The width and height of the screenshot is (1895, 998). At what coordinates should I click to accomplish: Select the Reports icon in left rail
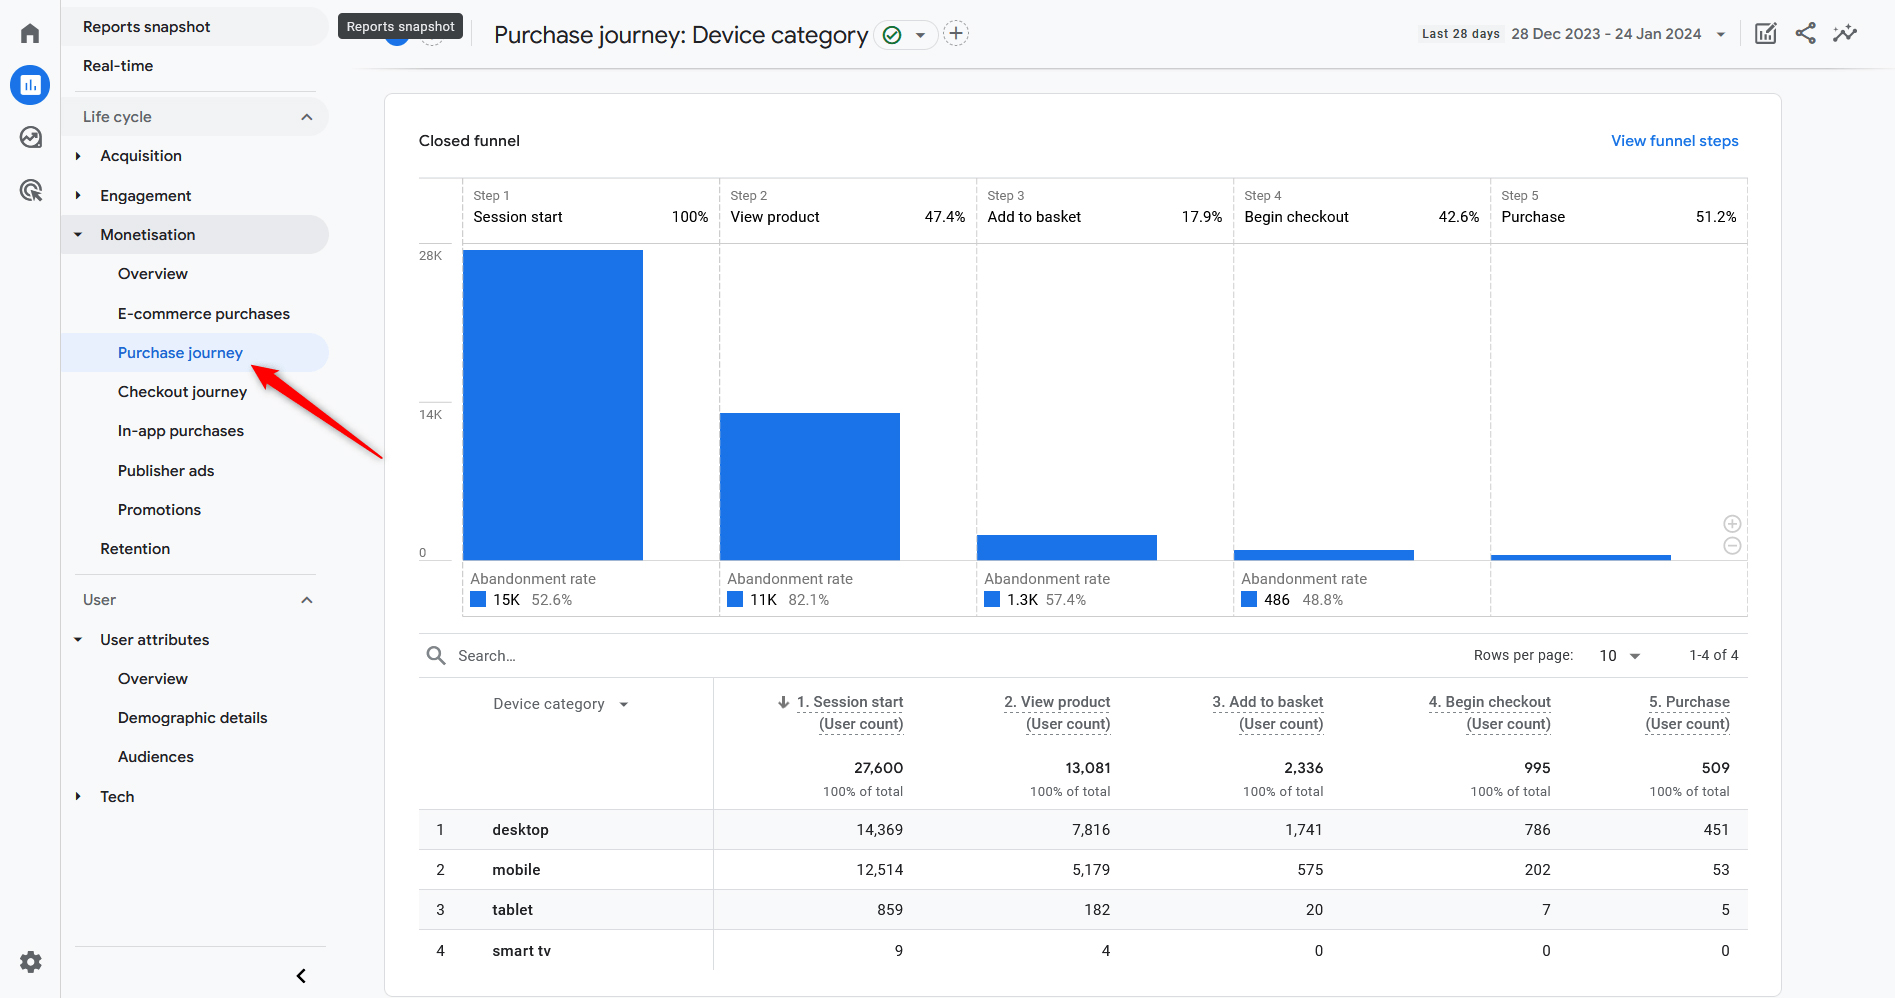[x=29, y=85]
